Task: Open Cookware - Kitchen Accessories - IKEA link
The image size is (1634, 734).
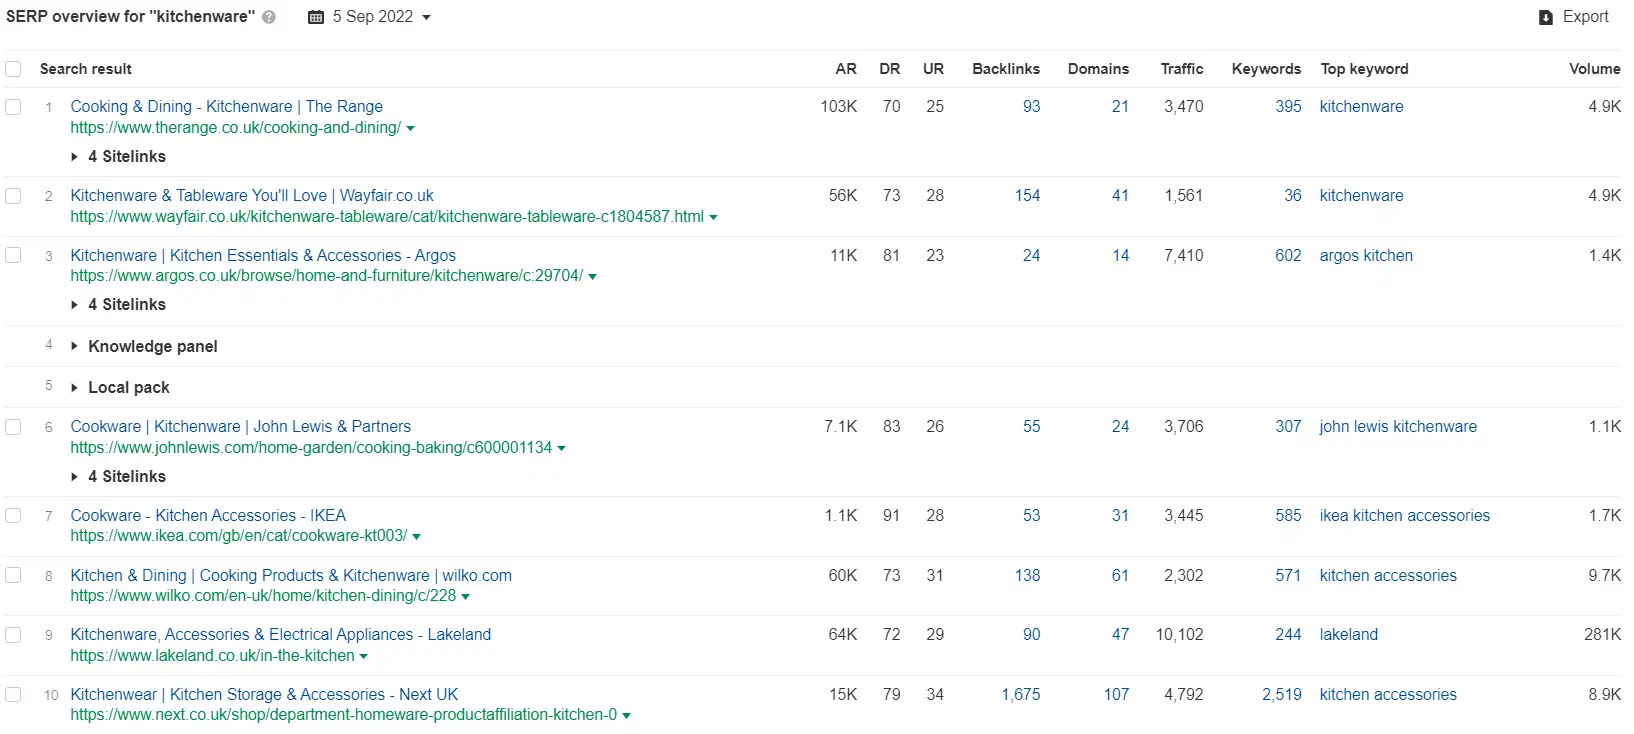Action: 208,516
